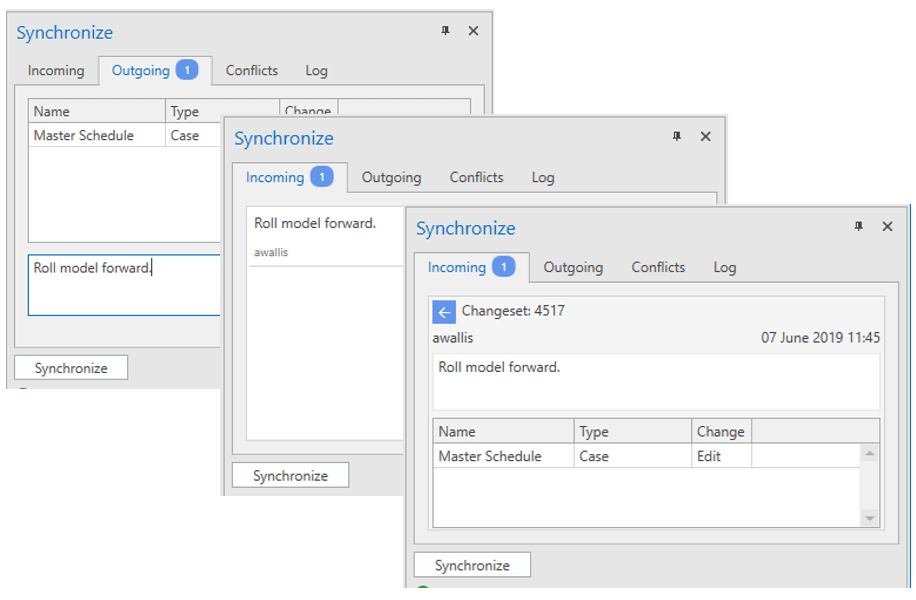Screen dimensions: 916x600
Task: Pin the rearmost Synchronize panel with Outgoing active
Action: [x=446, y=31]
